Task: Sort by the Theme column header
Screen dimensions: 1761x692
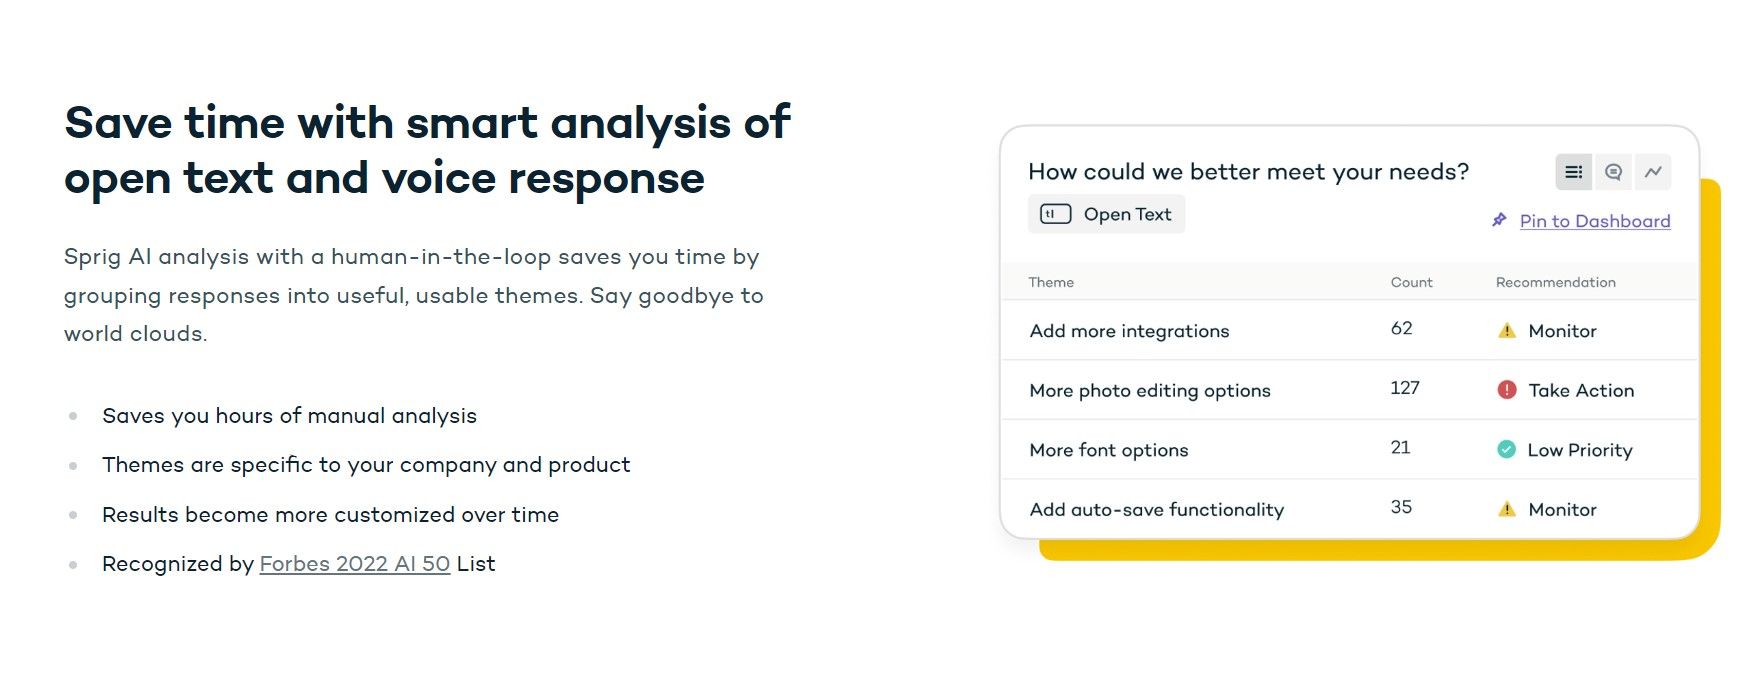Action: click(1051, 282)
